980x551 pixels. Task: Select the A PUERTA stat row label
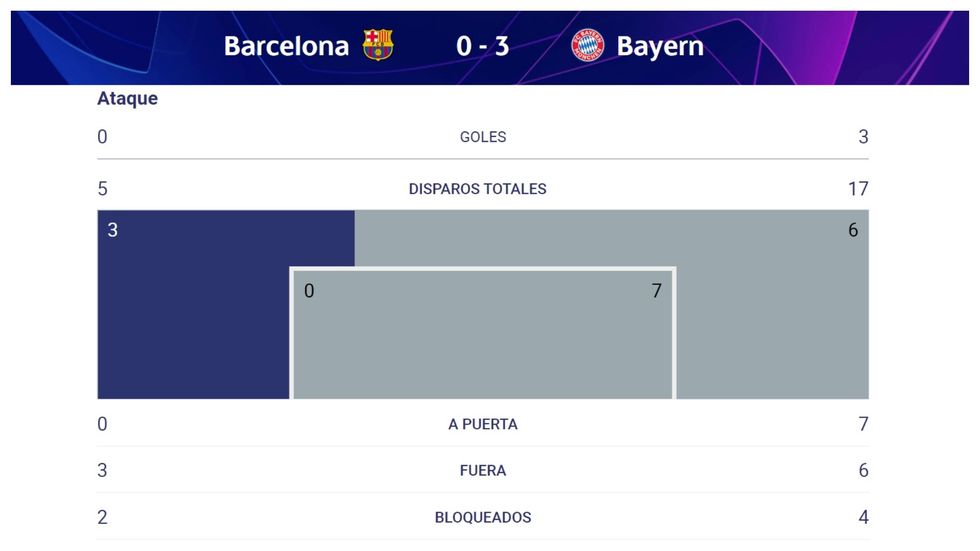coord(483,424)
